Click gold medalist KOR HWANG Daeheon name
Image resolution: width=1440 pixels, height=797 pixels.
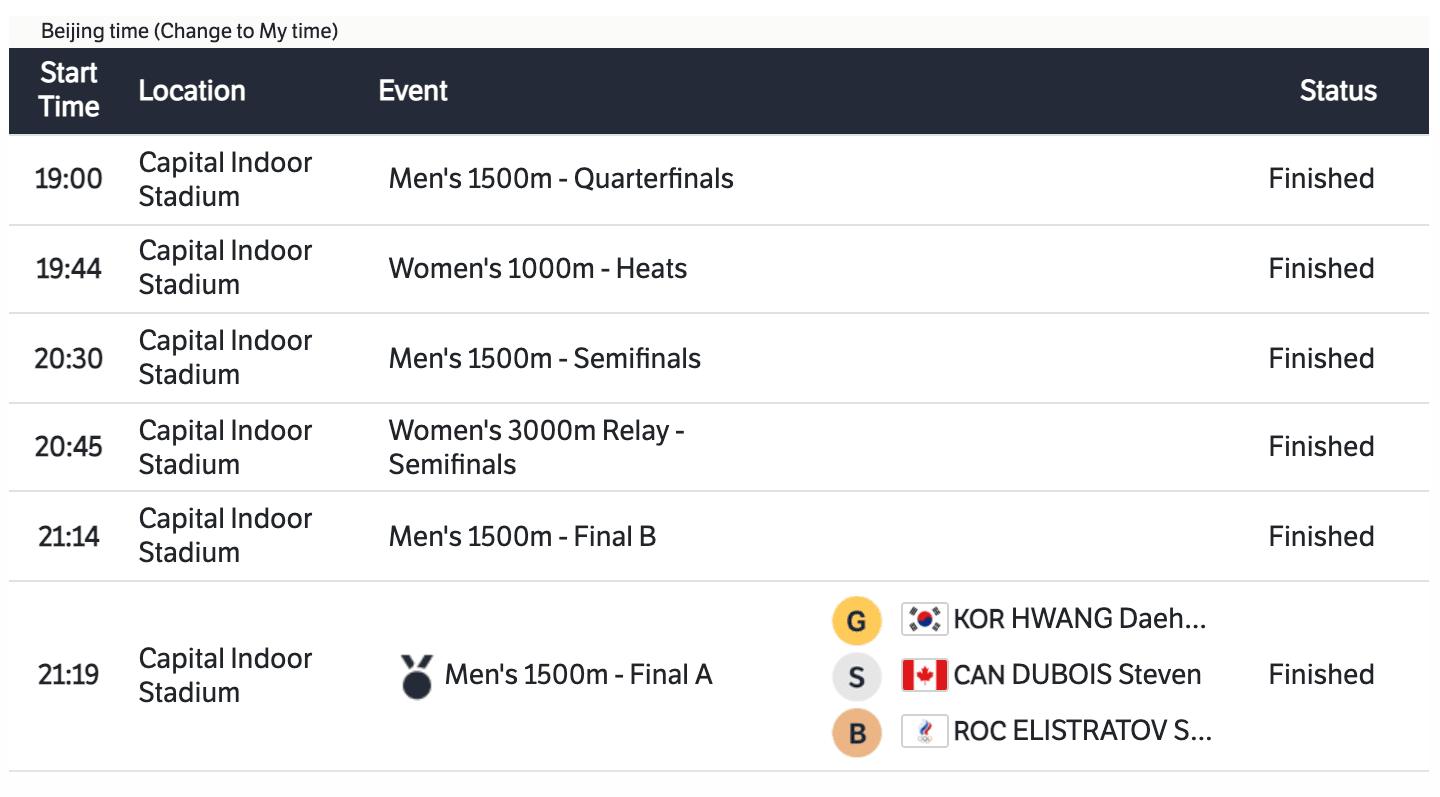[1080, 620]
